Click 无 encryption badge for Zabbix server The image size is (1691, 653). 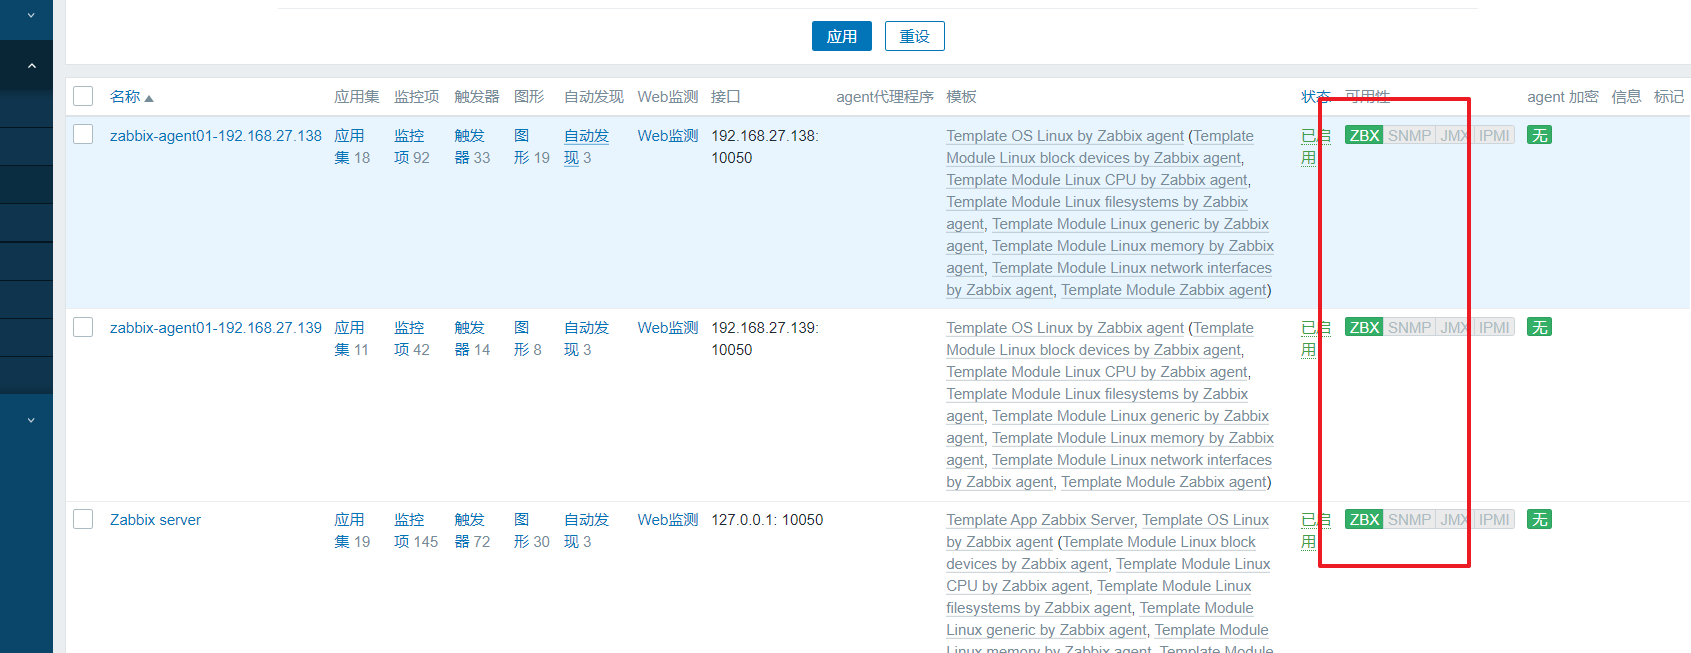click(x=1539, y=519)
